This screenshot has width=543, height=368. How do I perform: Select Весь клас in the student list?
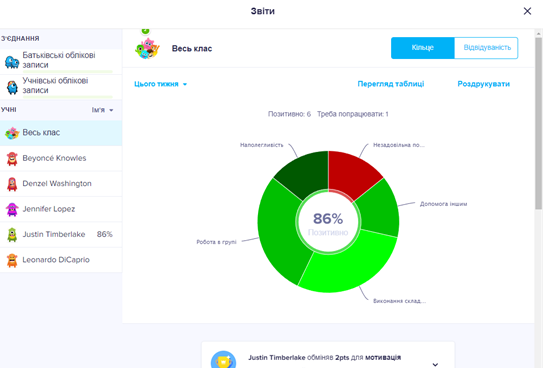[x=61, y=133]
